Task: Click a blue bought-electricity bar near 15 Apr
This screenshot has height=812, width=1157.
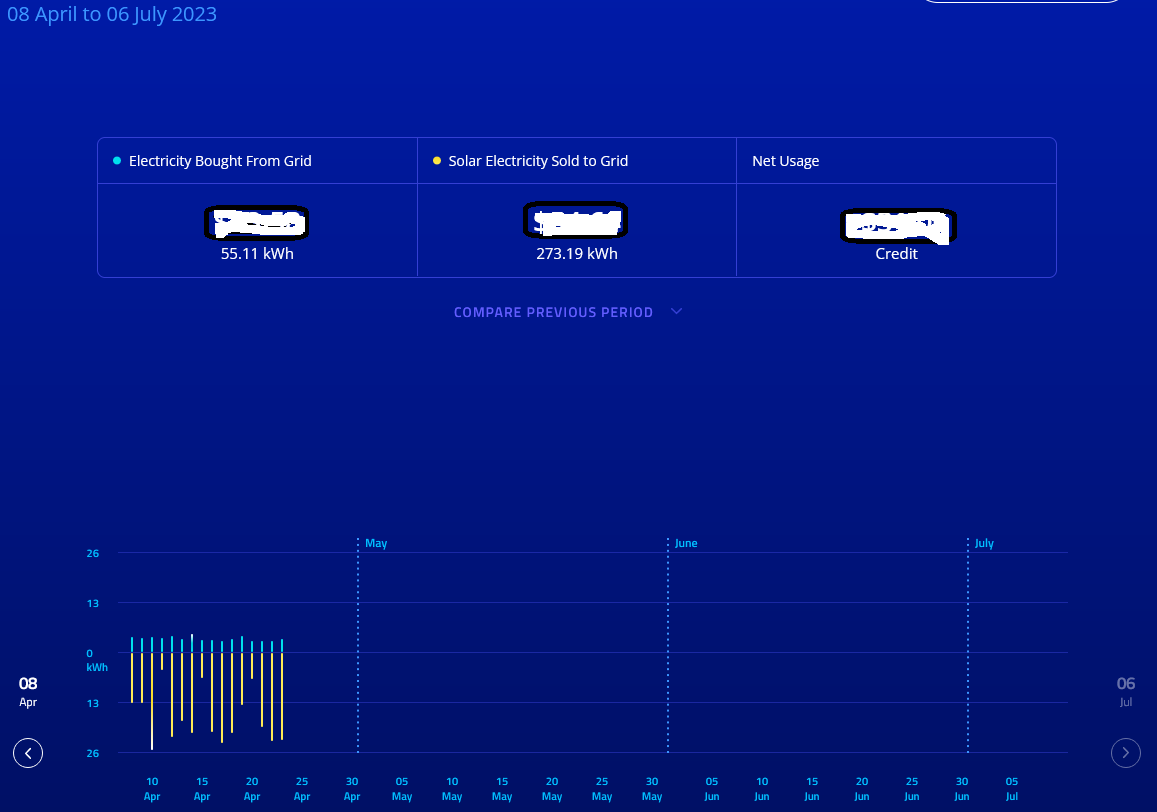Action: click(x=202, y=645)
